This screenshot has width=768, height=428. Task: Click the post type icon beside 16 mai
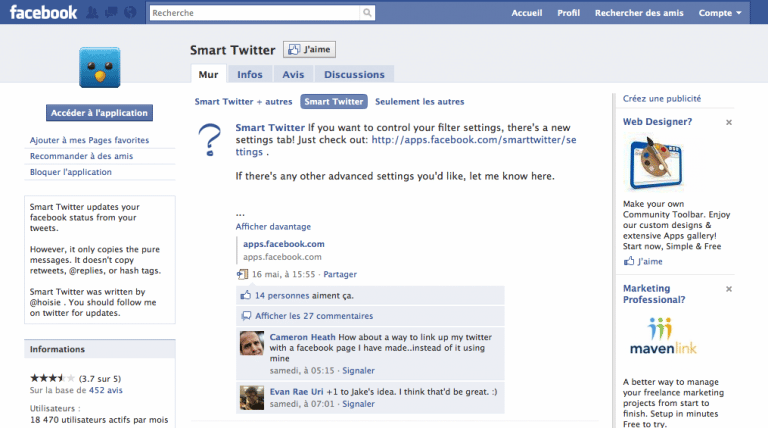(242, 274)
